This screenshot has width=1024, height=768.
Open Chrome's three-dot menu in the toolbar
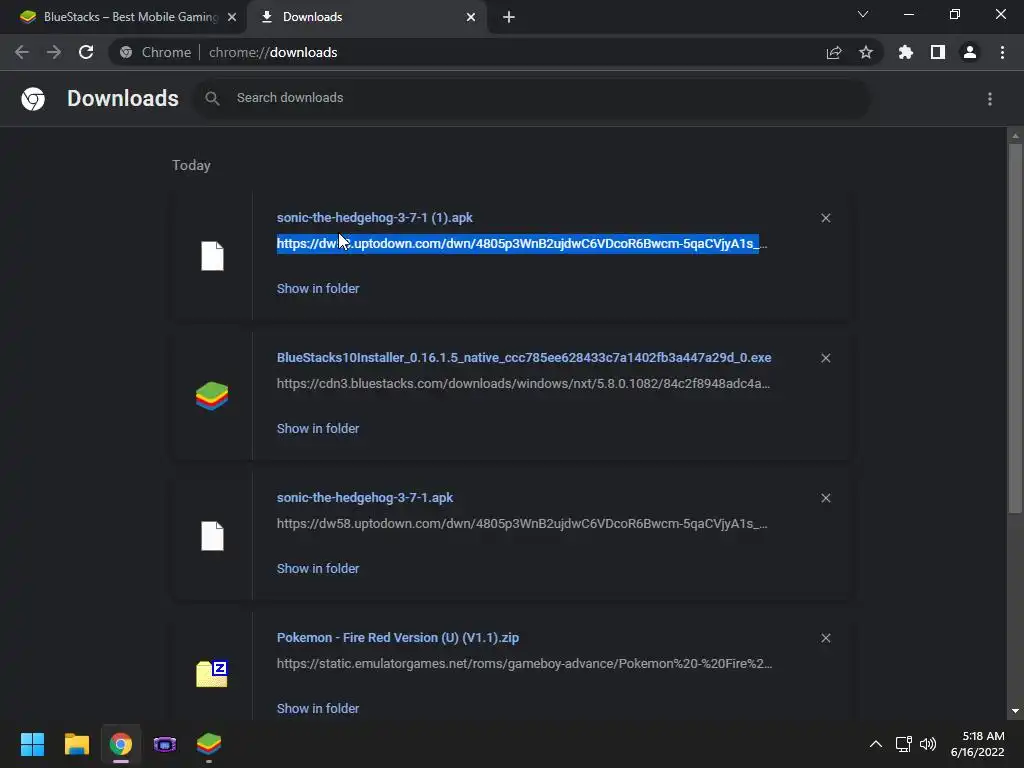(1002, 52)
